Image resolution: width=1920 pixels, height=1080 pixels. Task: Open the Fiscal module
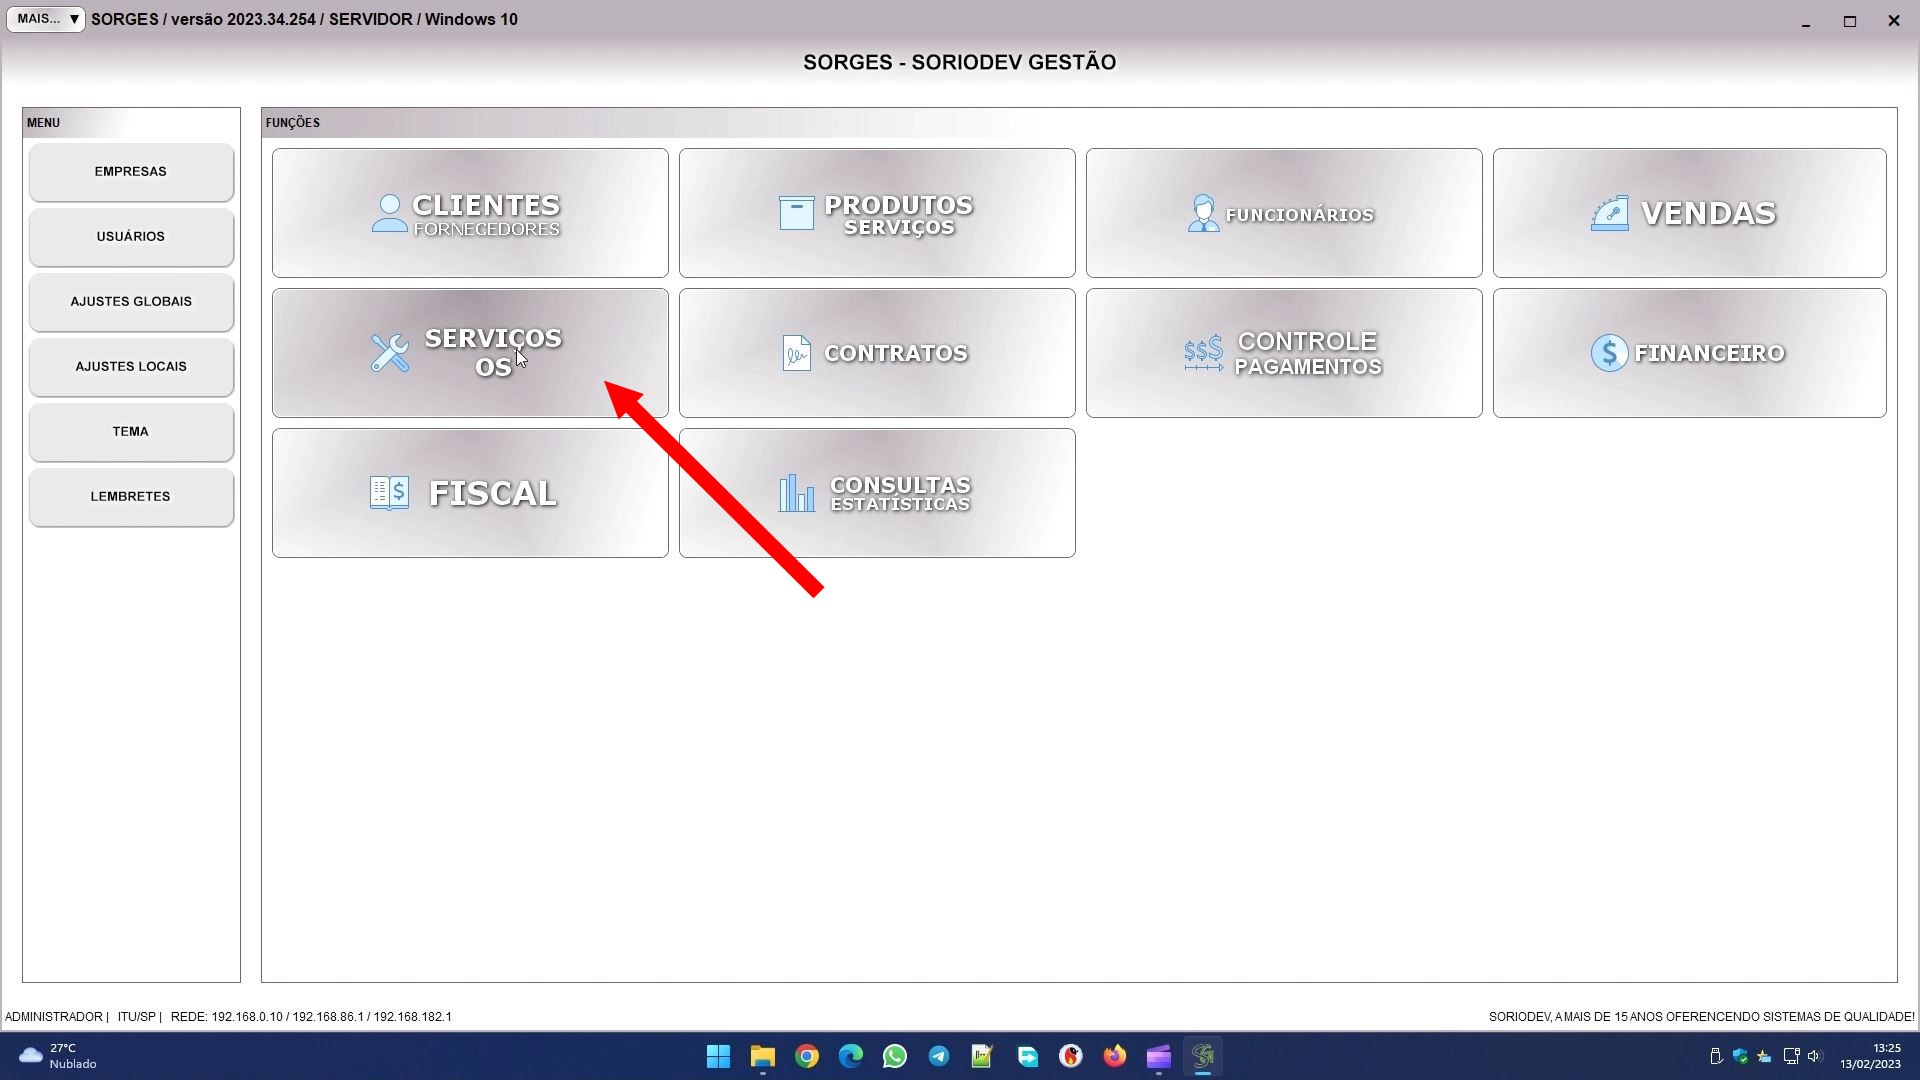(x=470, y=493)
